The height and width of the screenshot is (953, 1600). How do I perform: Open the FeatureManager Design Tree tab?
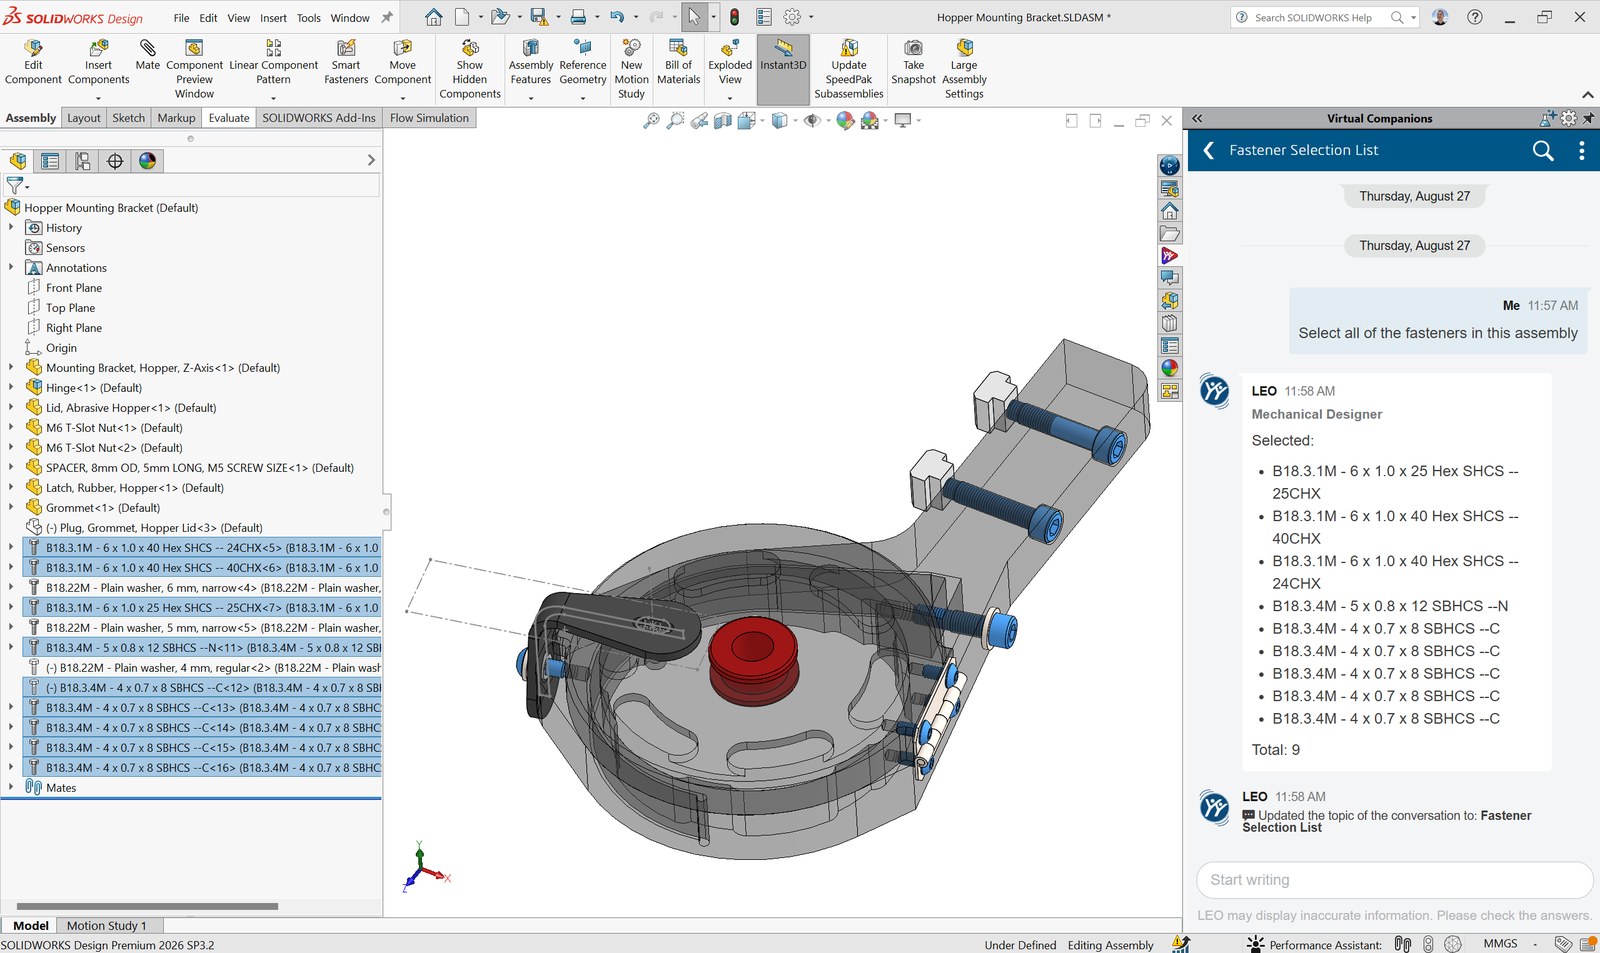(x=18, y=161)
